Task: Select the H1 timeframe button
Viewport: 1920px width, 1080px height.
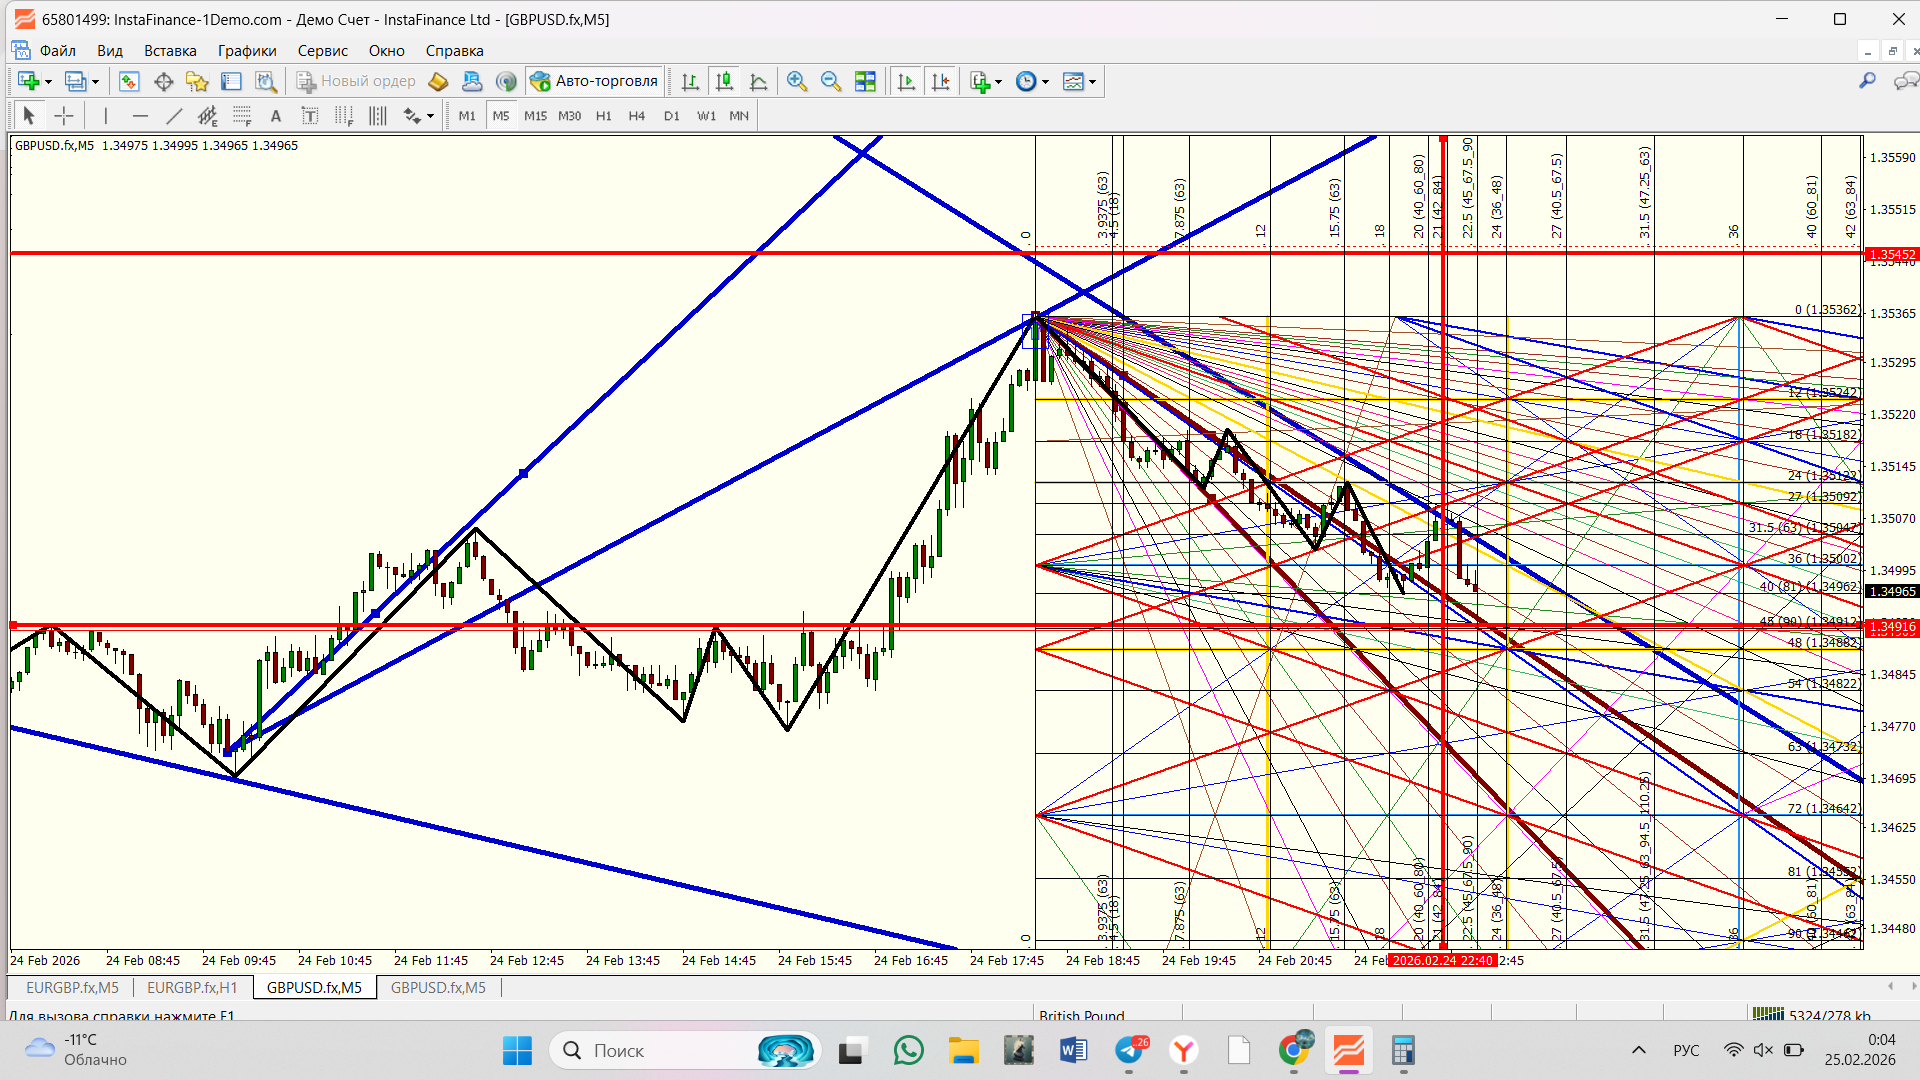Action: point(603,116)
